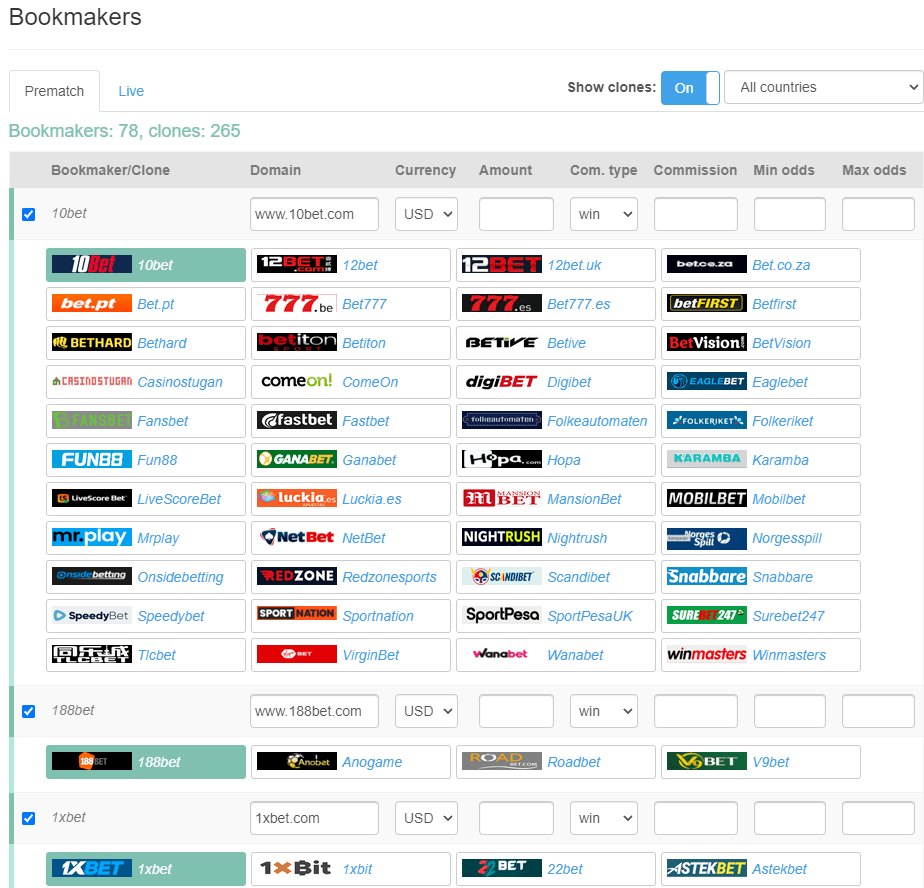Uncheck the 1xbet bookmaker checkbox
Screen dimensions: 924x888
pyautogui.click(x=28, y=818)
